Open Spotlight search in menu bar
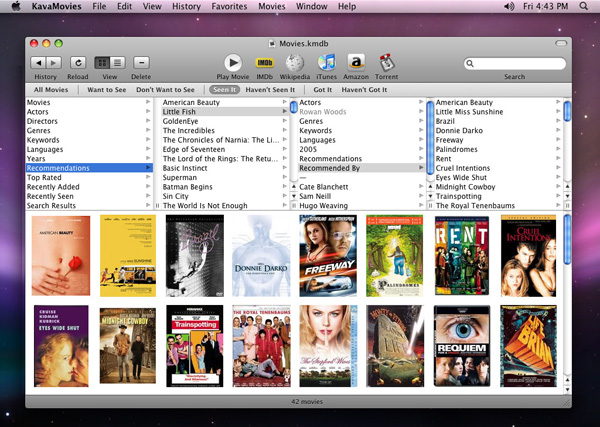 tap(584, 7)
